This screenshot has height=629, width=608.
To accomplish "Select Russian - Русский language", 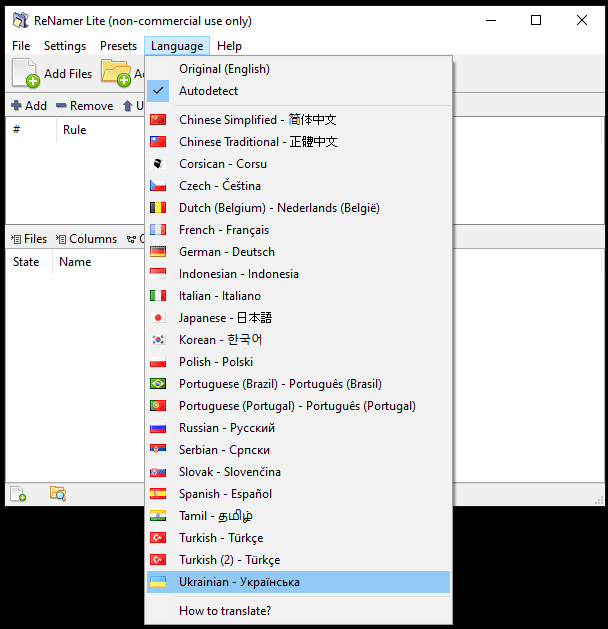I will pos(298,428).
